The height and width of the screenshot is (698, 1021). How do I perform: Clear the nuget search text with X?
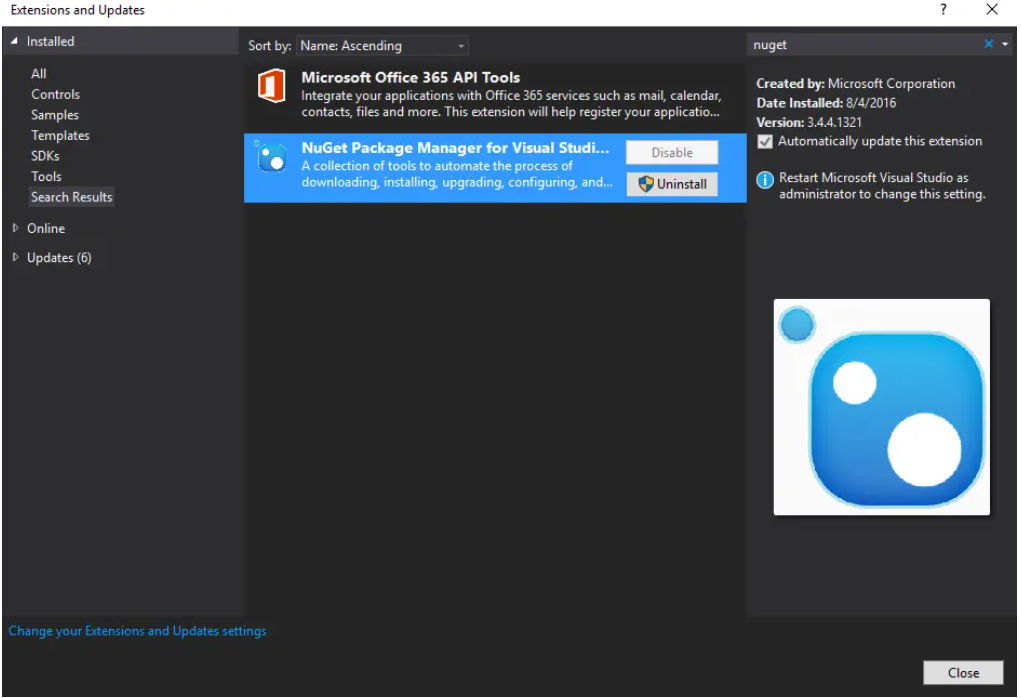[x=989, y=44]
